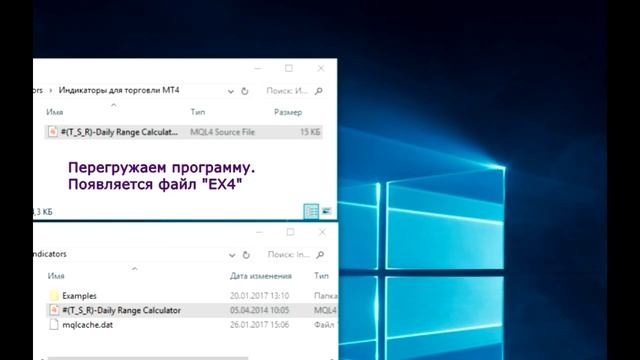Select Examples folder name in the Indicators window
The image size is (640, 360).
[79, 296]
